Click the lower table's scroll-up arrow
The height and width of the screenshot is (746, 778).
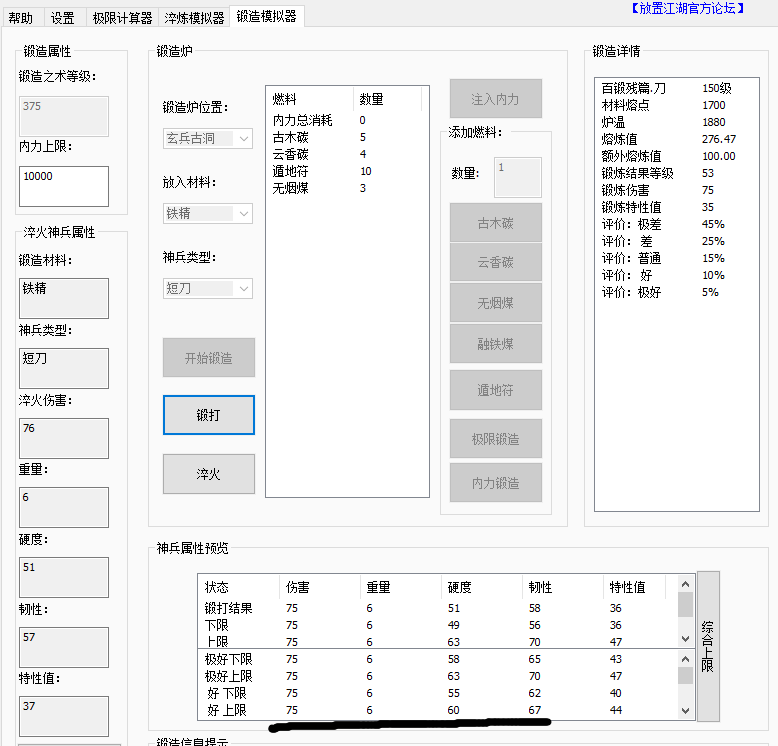coord(685,659)
